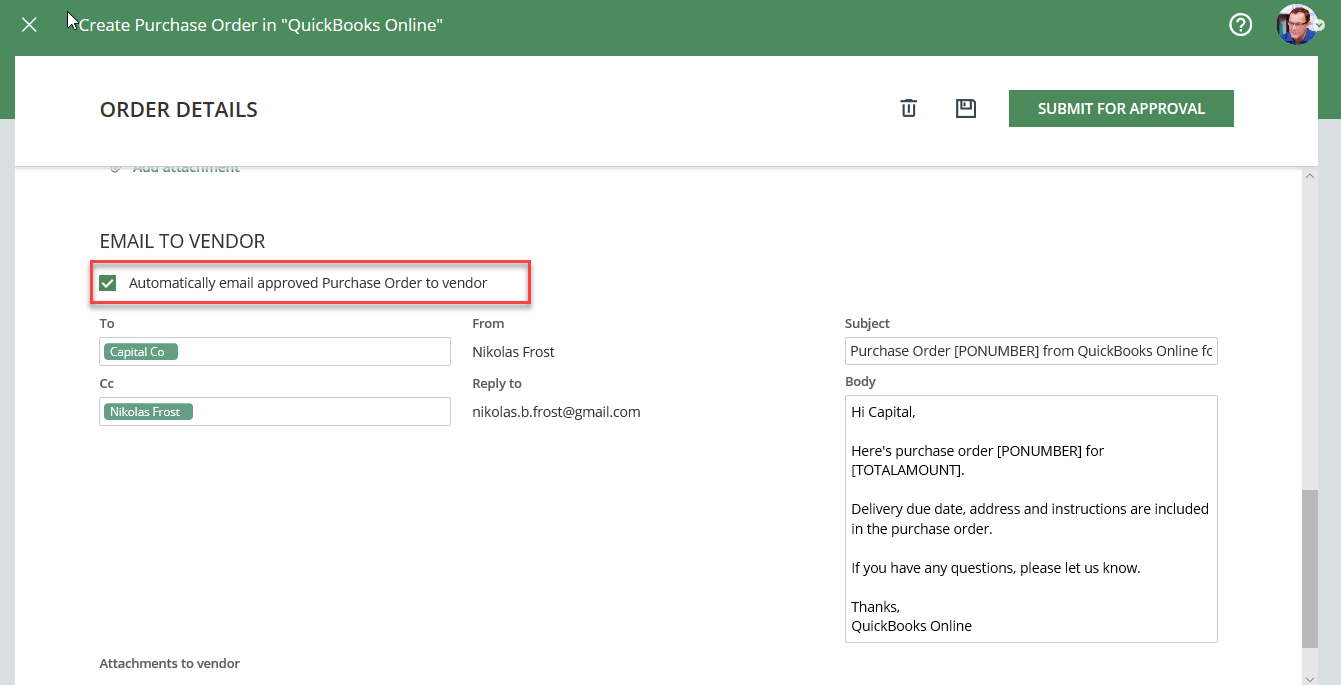This screenshot has height=685, width=1341.
Task: Click the scrollbar down arrow
Action: pos(1310,677)
